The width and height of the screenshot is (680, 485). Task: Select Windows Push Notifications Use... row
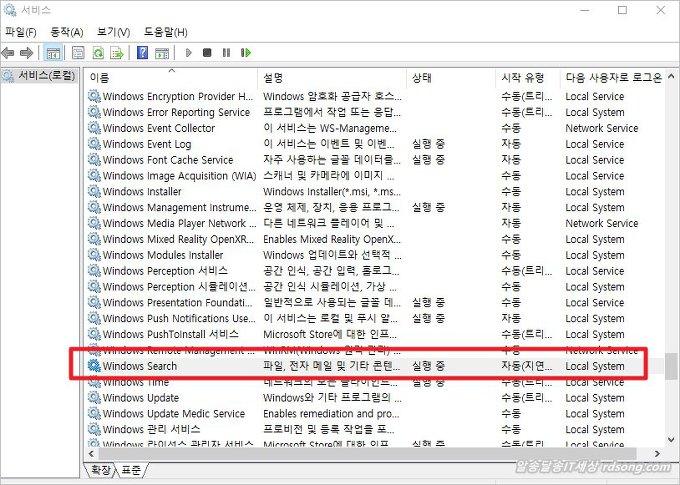click(375, 318)
